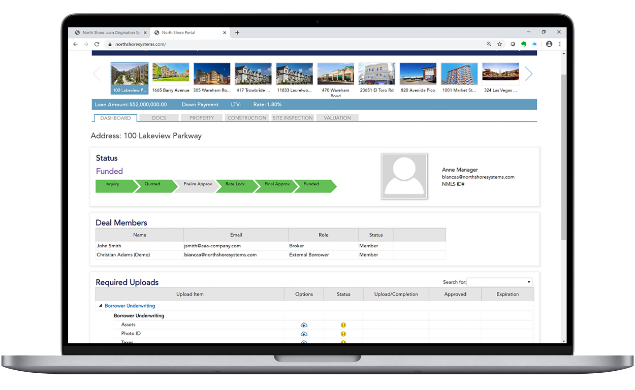Click John Smith in Deal Members
Image resolution: width=635 pixels, height=390 pixels.
(x=109, y=246)
